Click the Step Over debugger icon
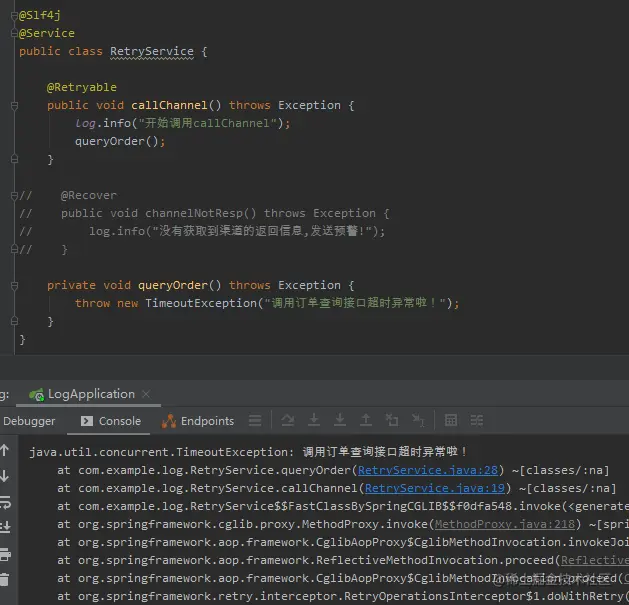 (288, 420)
